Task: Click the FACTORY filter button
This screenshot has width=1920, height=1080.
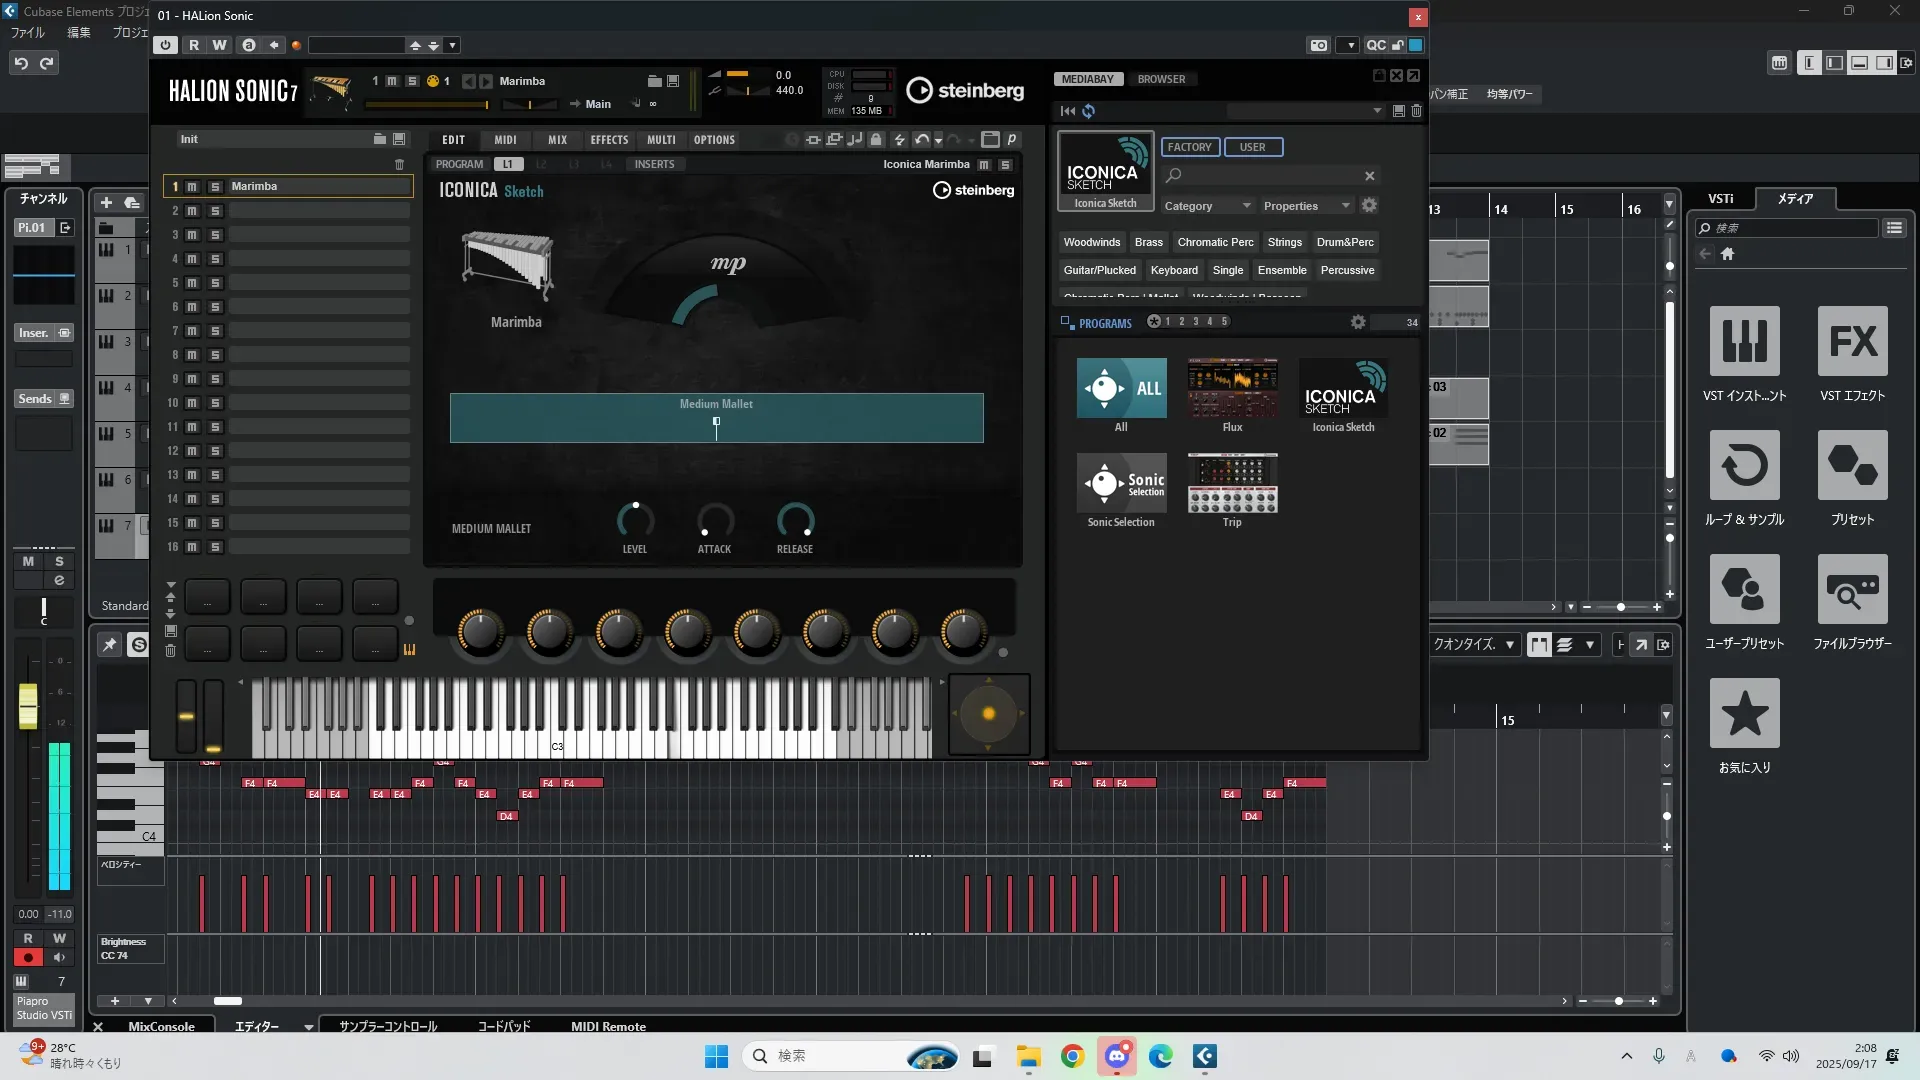Action: click(x=1189, y=147)
